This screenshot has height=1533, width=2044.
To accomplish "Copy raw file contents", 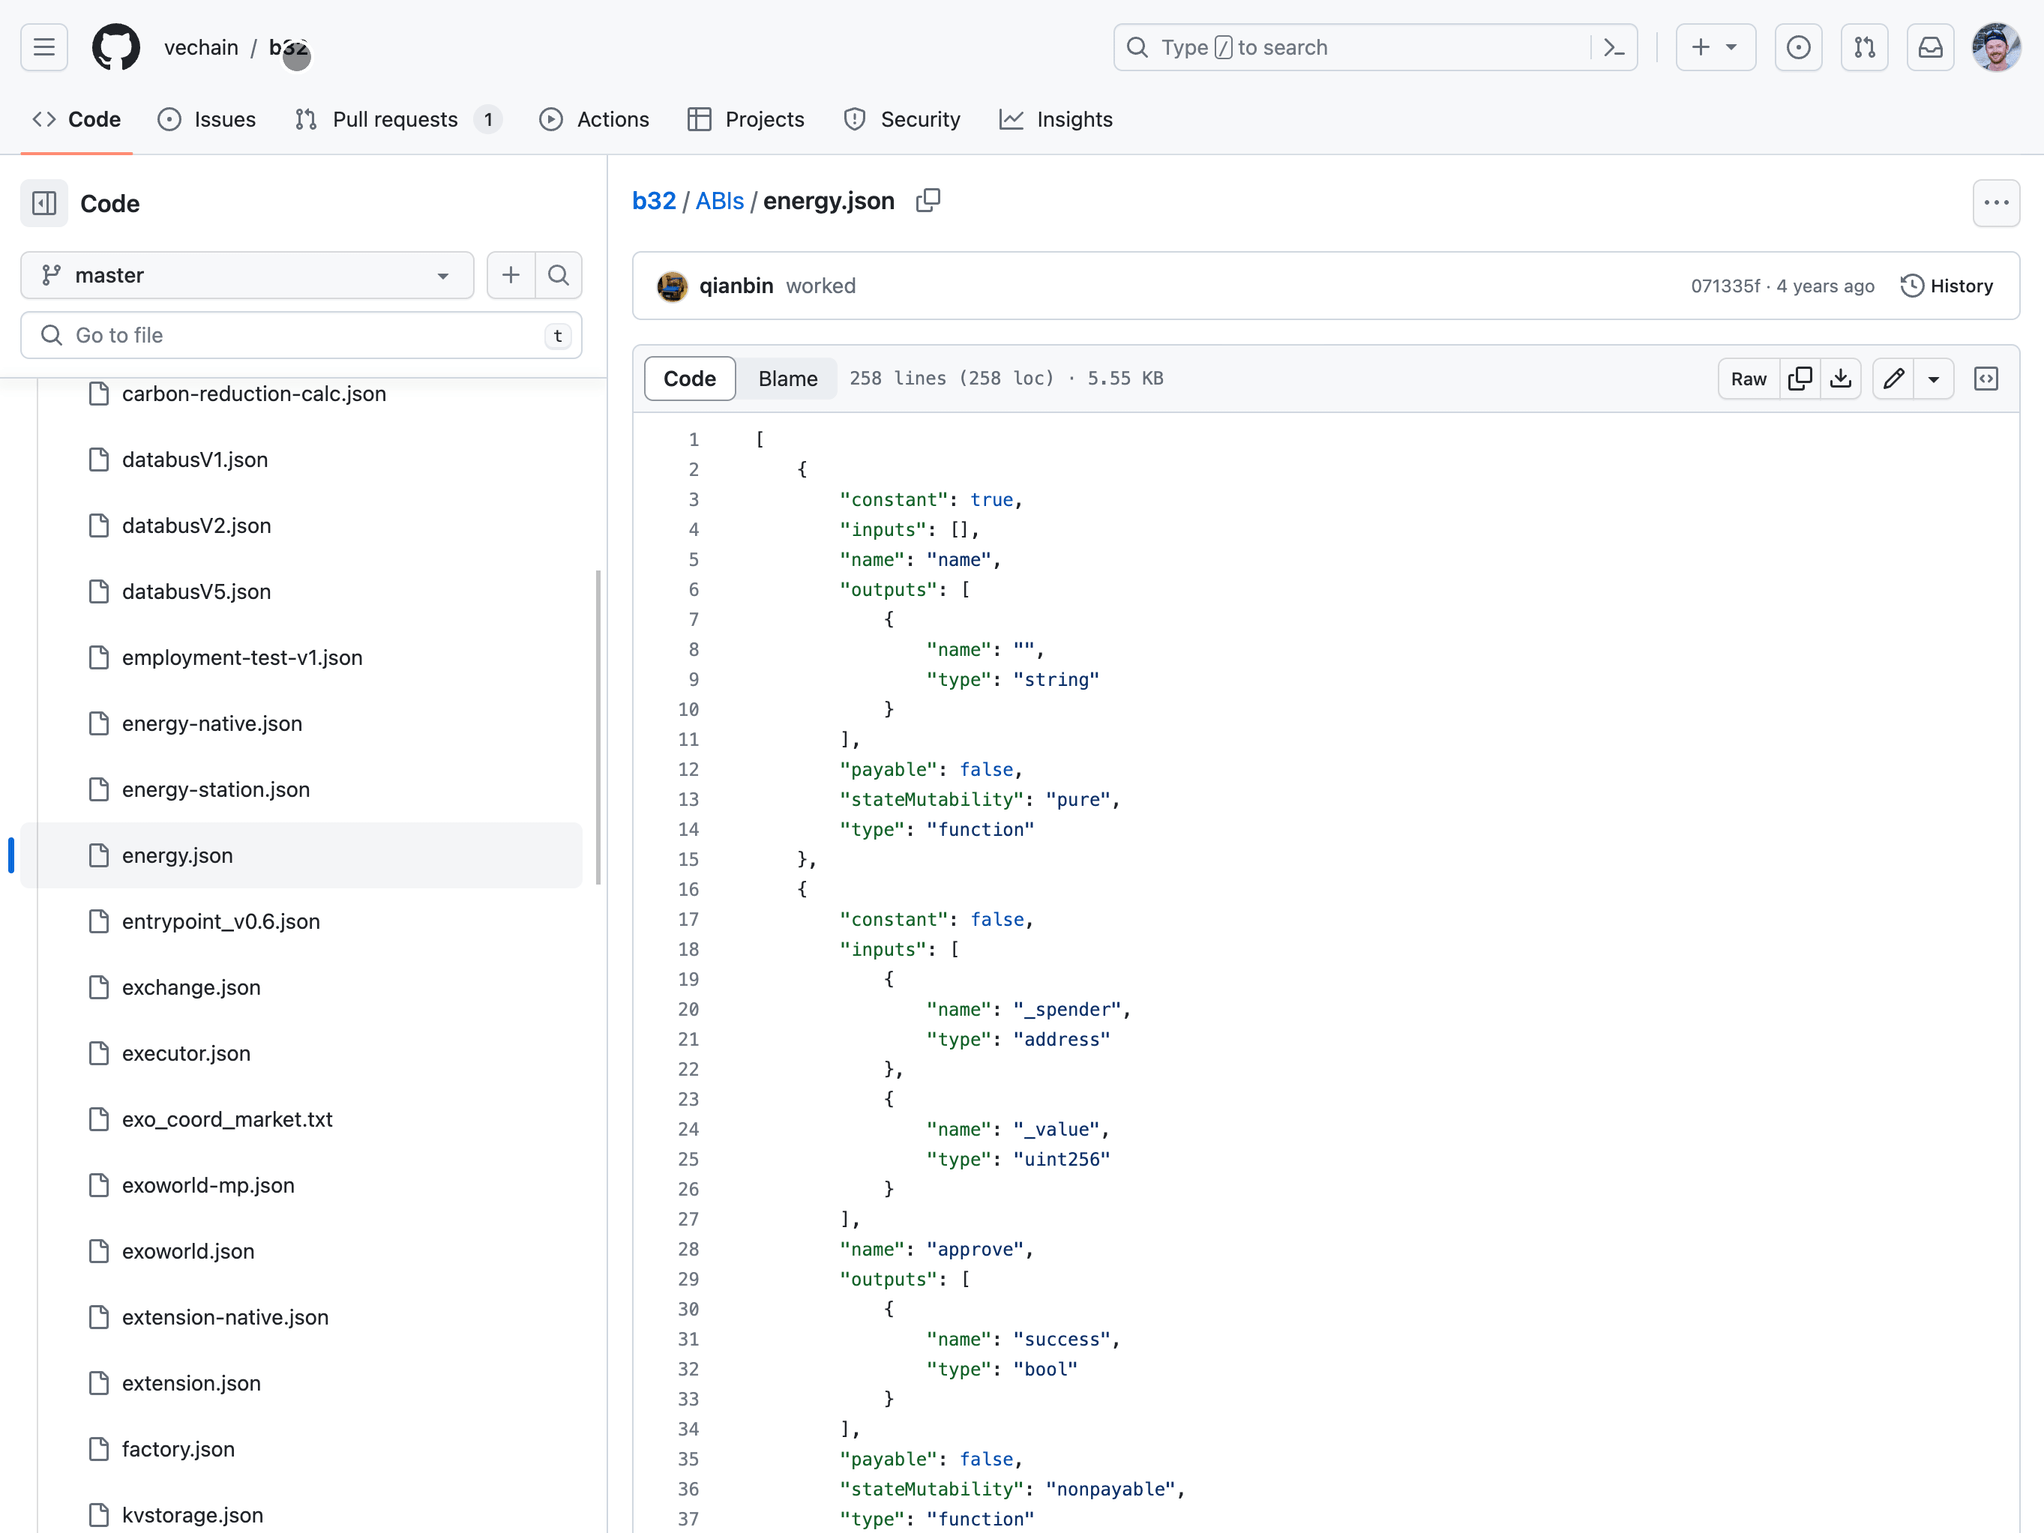I will [1800, 379].
